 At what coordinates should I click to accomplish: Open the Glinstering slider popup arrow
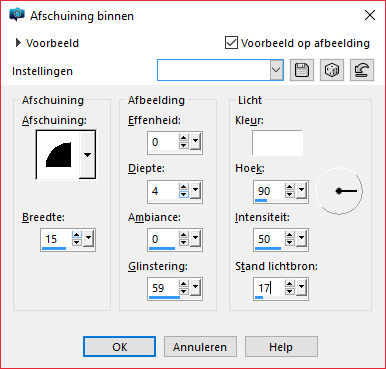coord(195,288)
